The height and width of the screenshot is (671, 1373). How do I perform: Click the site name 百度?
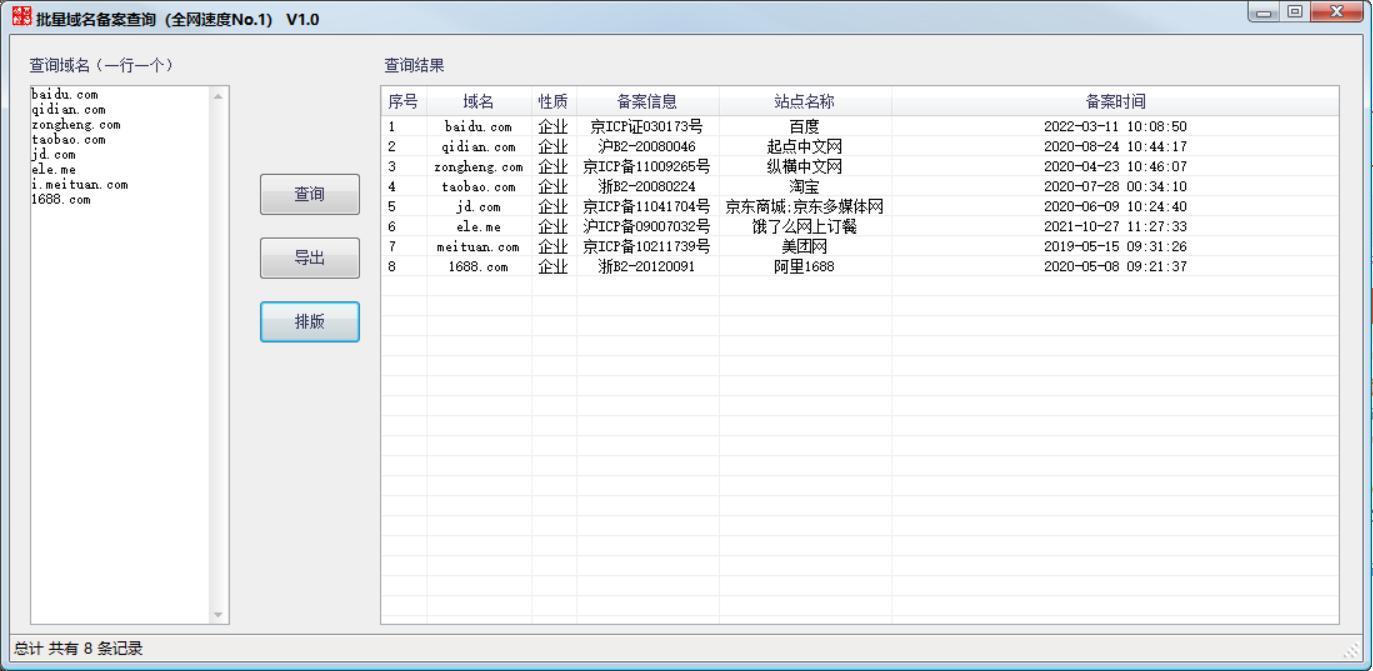point(804,127)
